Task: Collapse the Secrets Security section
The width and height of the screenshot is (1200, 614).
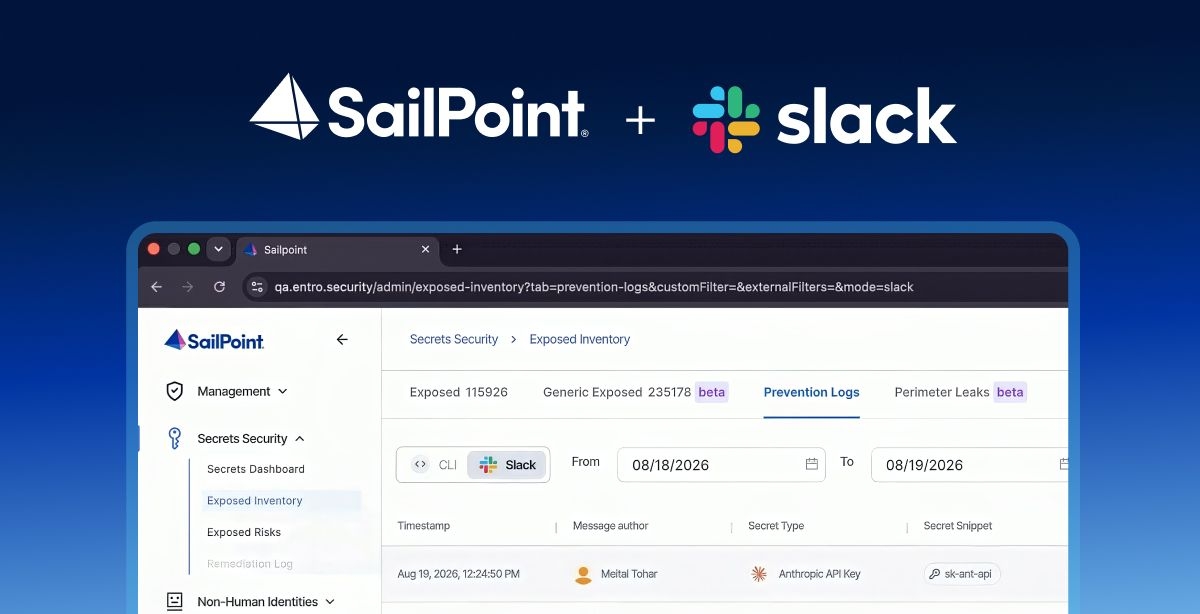Action: click(250, 438)
